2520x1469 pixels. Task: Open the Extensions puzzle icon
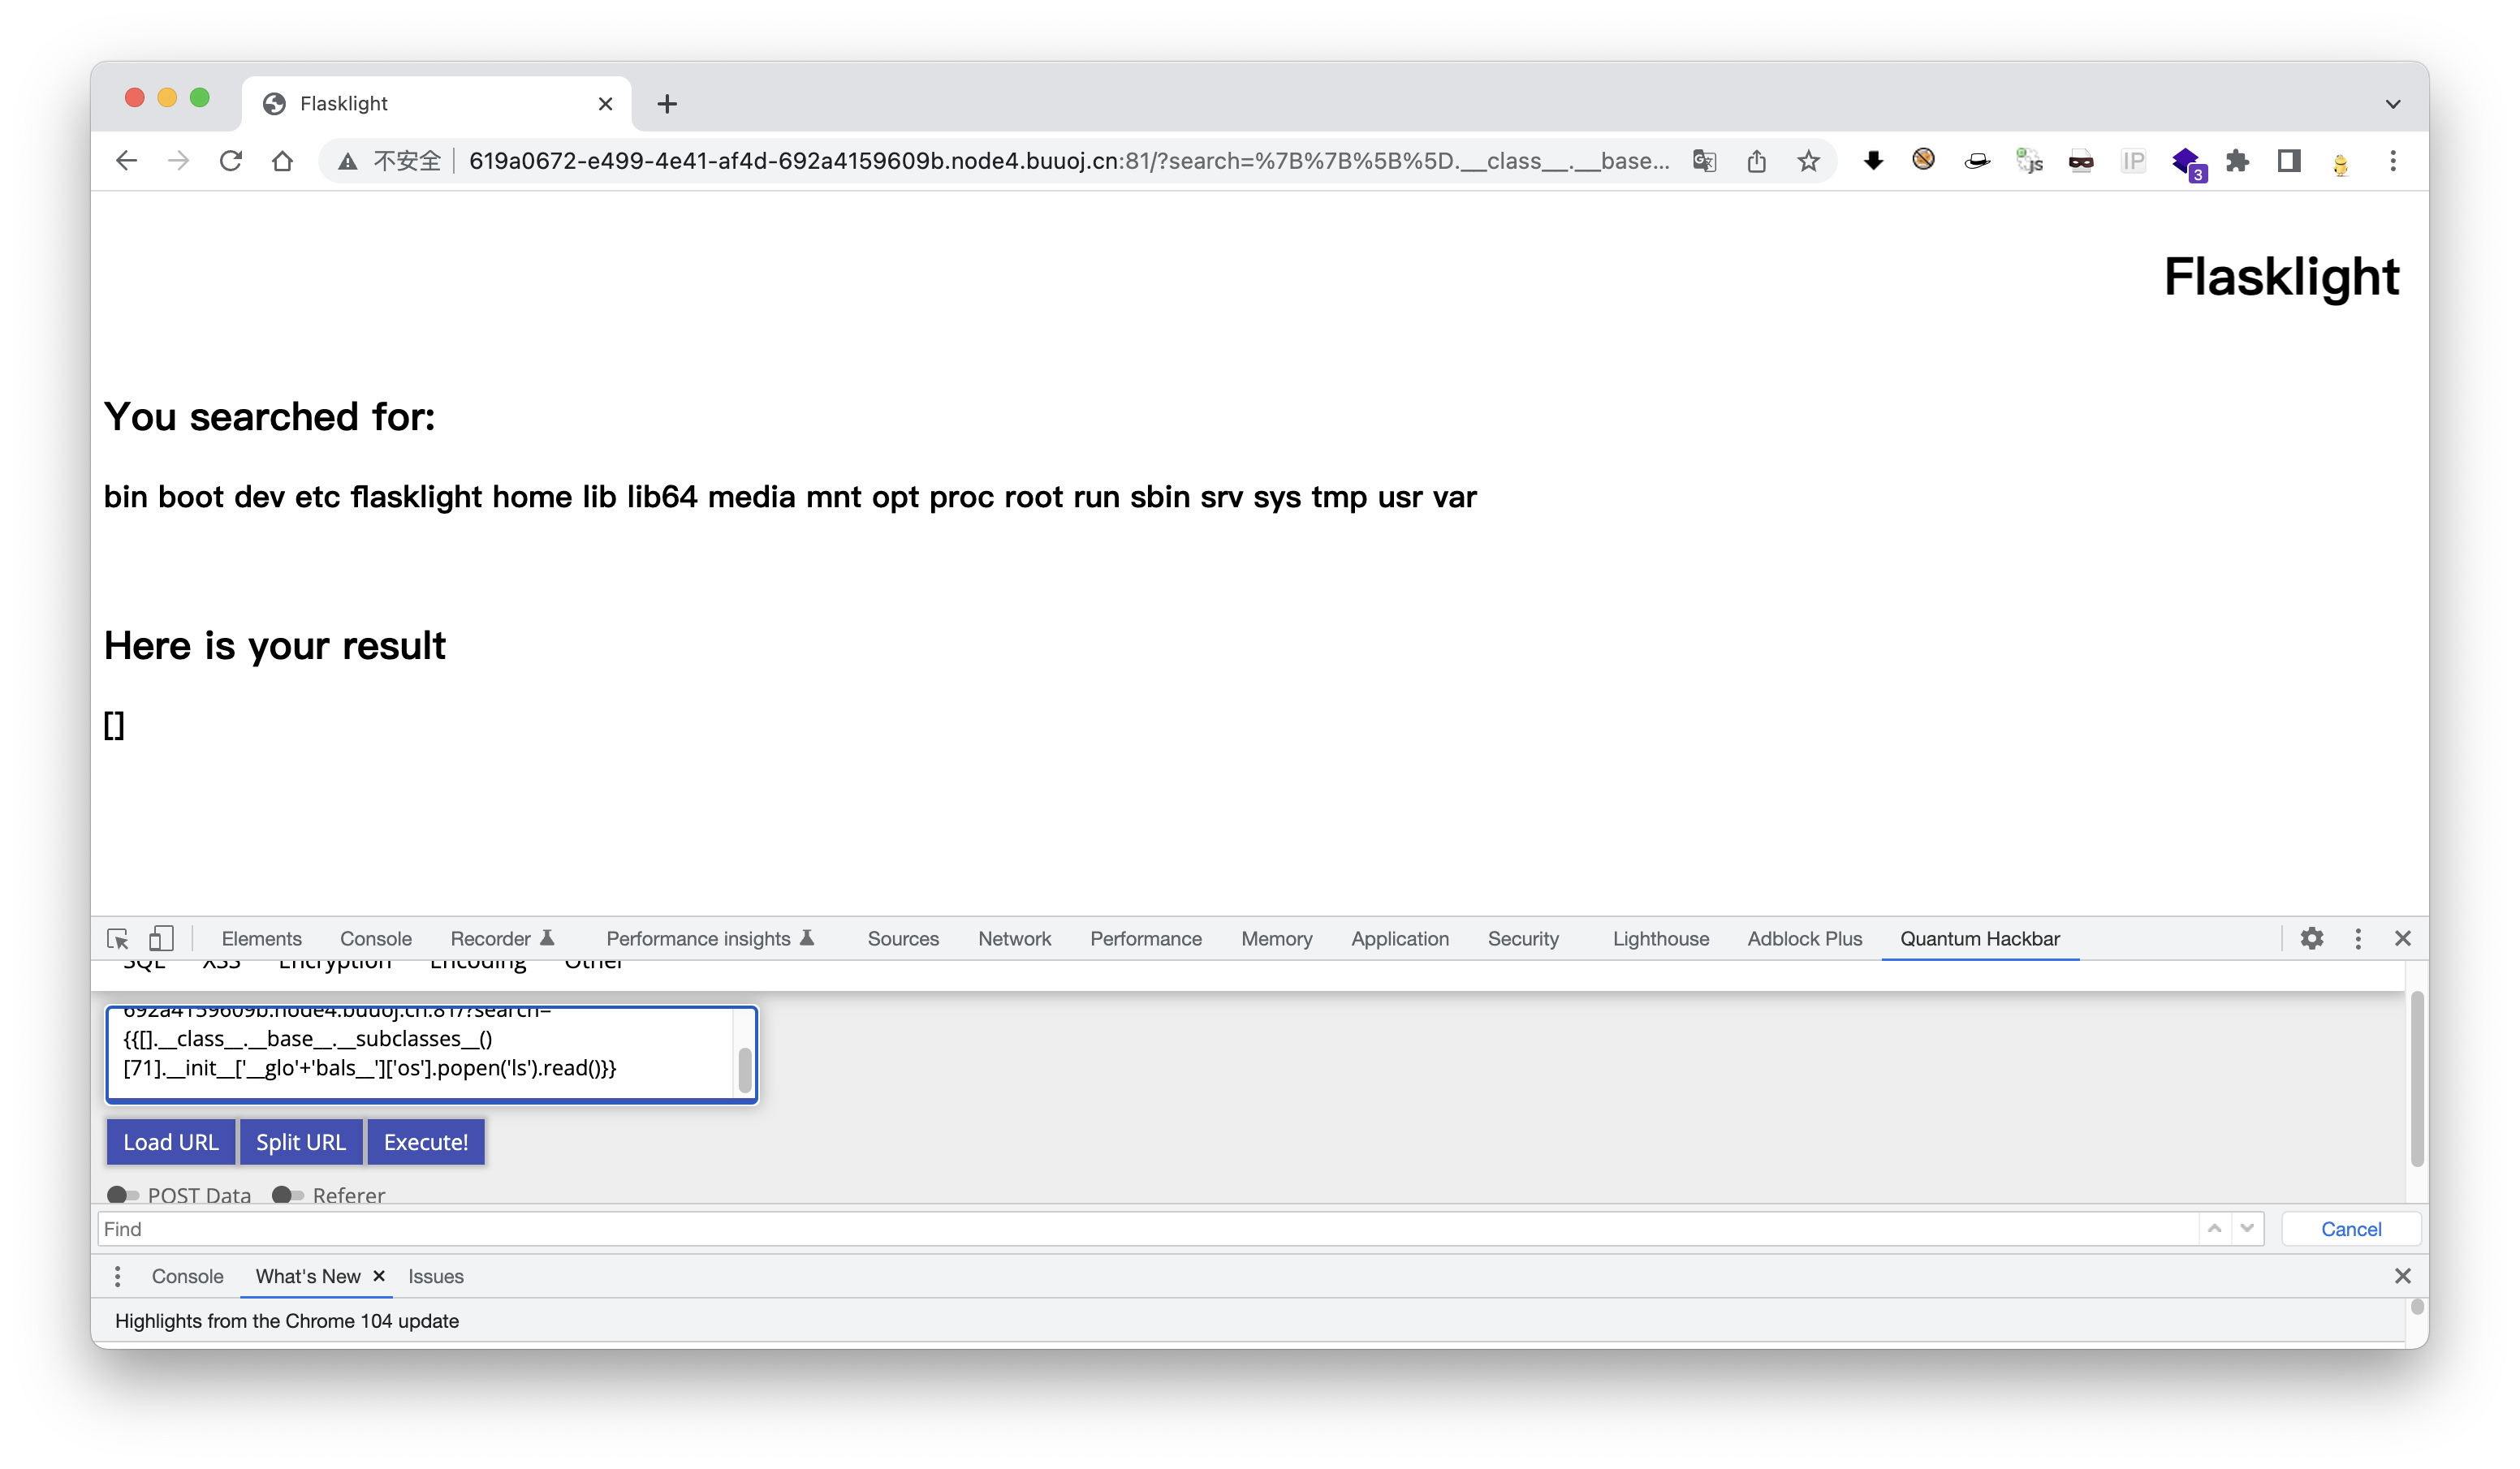2237,161
